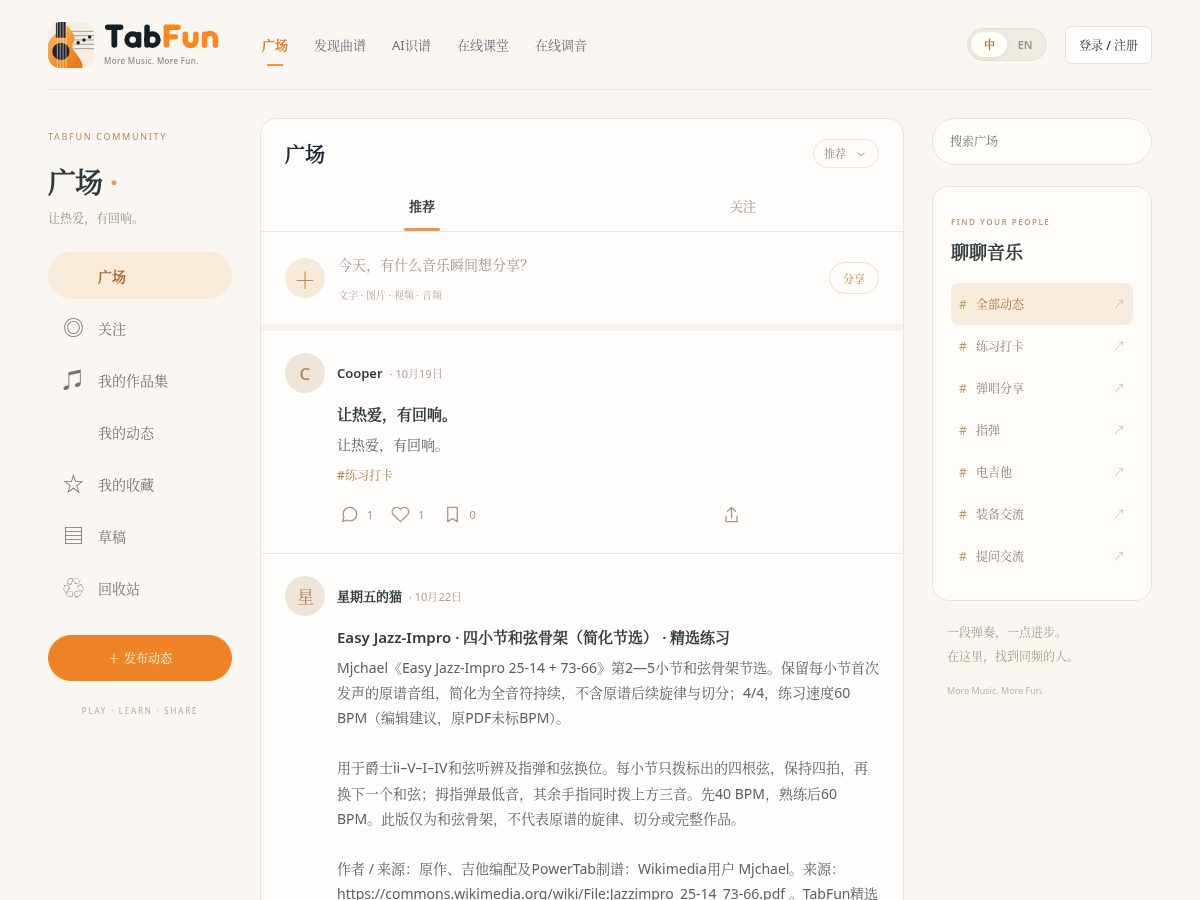
Task: Select the 关注 feed tab
Action: pyautogui.click(x=743, y=207)
